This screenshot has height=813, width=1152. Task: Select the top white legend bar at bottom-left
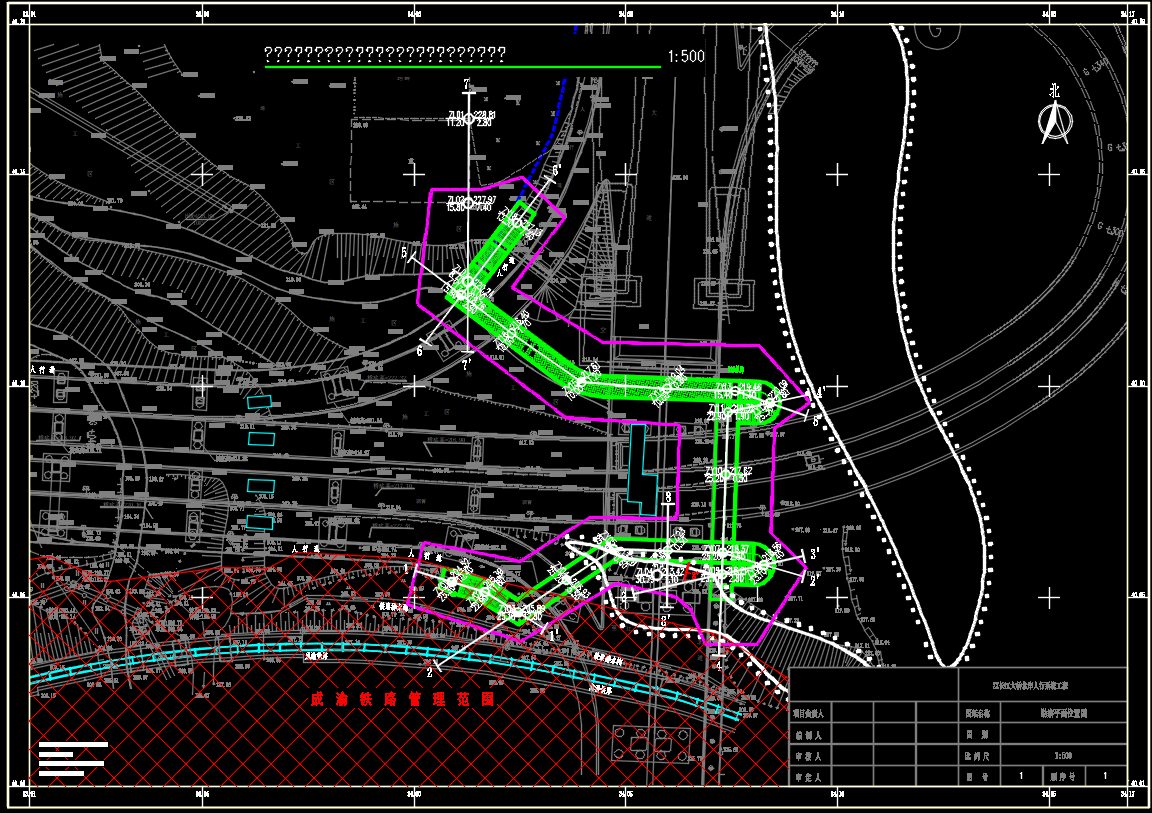[x=73, y=744]
